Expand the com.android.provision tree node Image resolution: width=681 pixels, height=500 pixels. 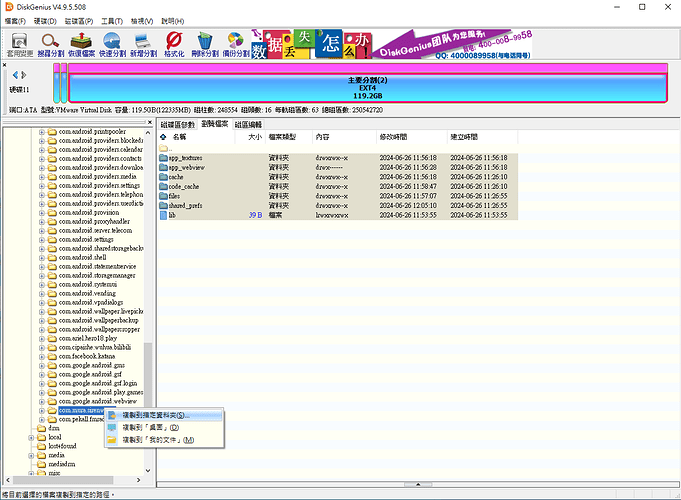point(42,212)
